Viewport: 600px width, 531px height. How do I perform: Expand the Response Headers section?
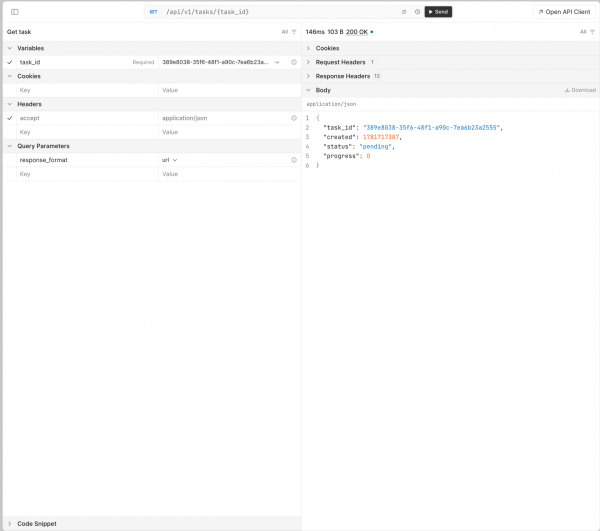click(x=308, y=76)
